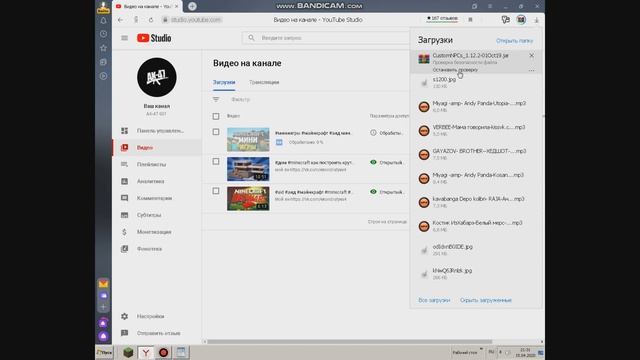Click the window icon on the taskbar
Screen dimensions: 640x360
click(181, 352)
